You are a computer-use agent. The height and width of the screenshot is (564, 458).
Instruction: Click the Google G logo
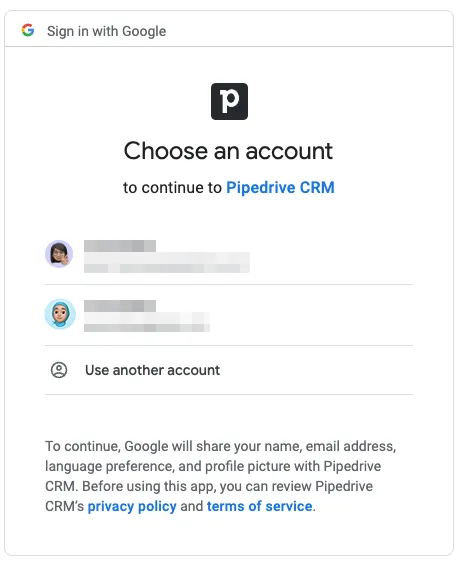(28, 31)
